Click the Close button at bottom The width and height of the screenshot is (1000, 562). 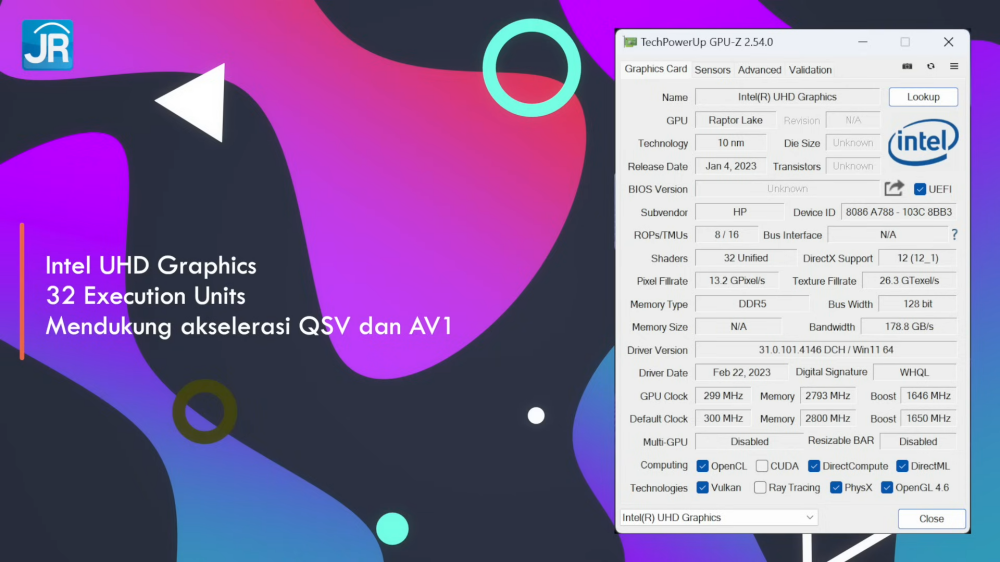[x=931, y=519]
